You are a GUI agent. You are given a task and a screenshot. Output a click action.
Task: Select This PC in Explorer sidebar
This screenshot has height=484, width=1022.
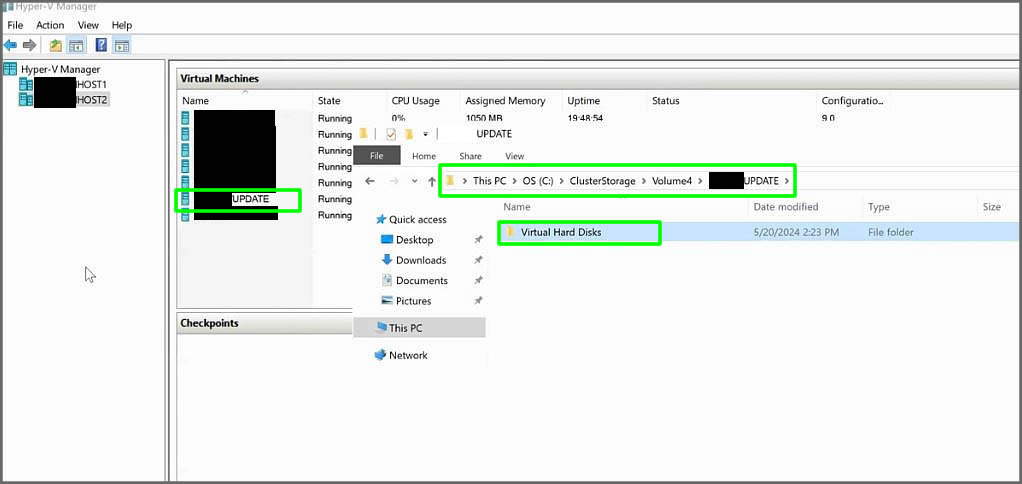[419, 328]
